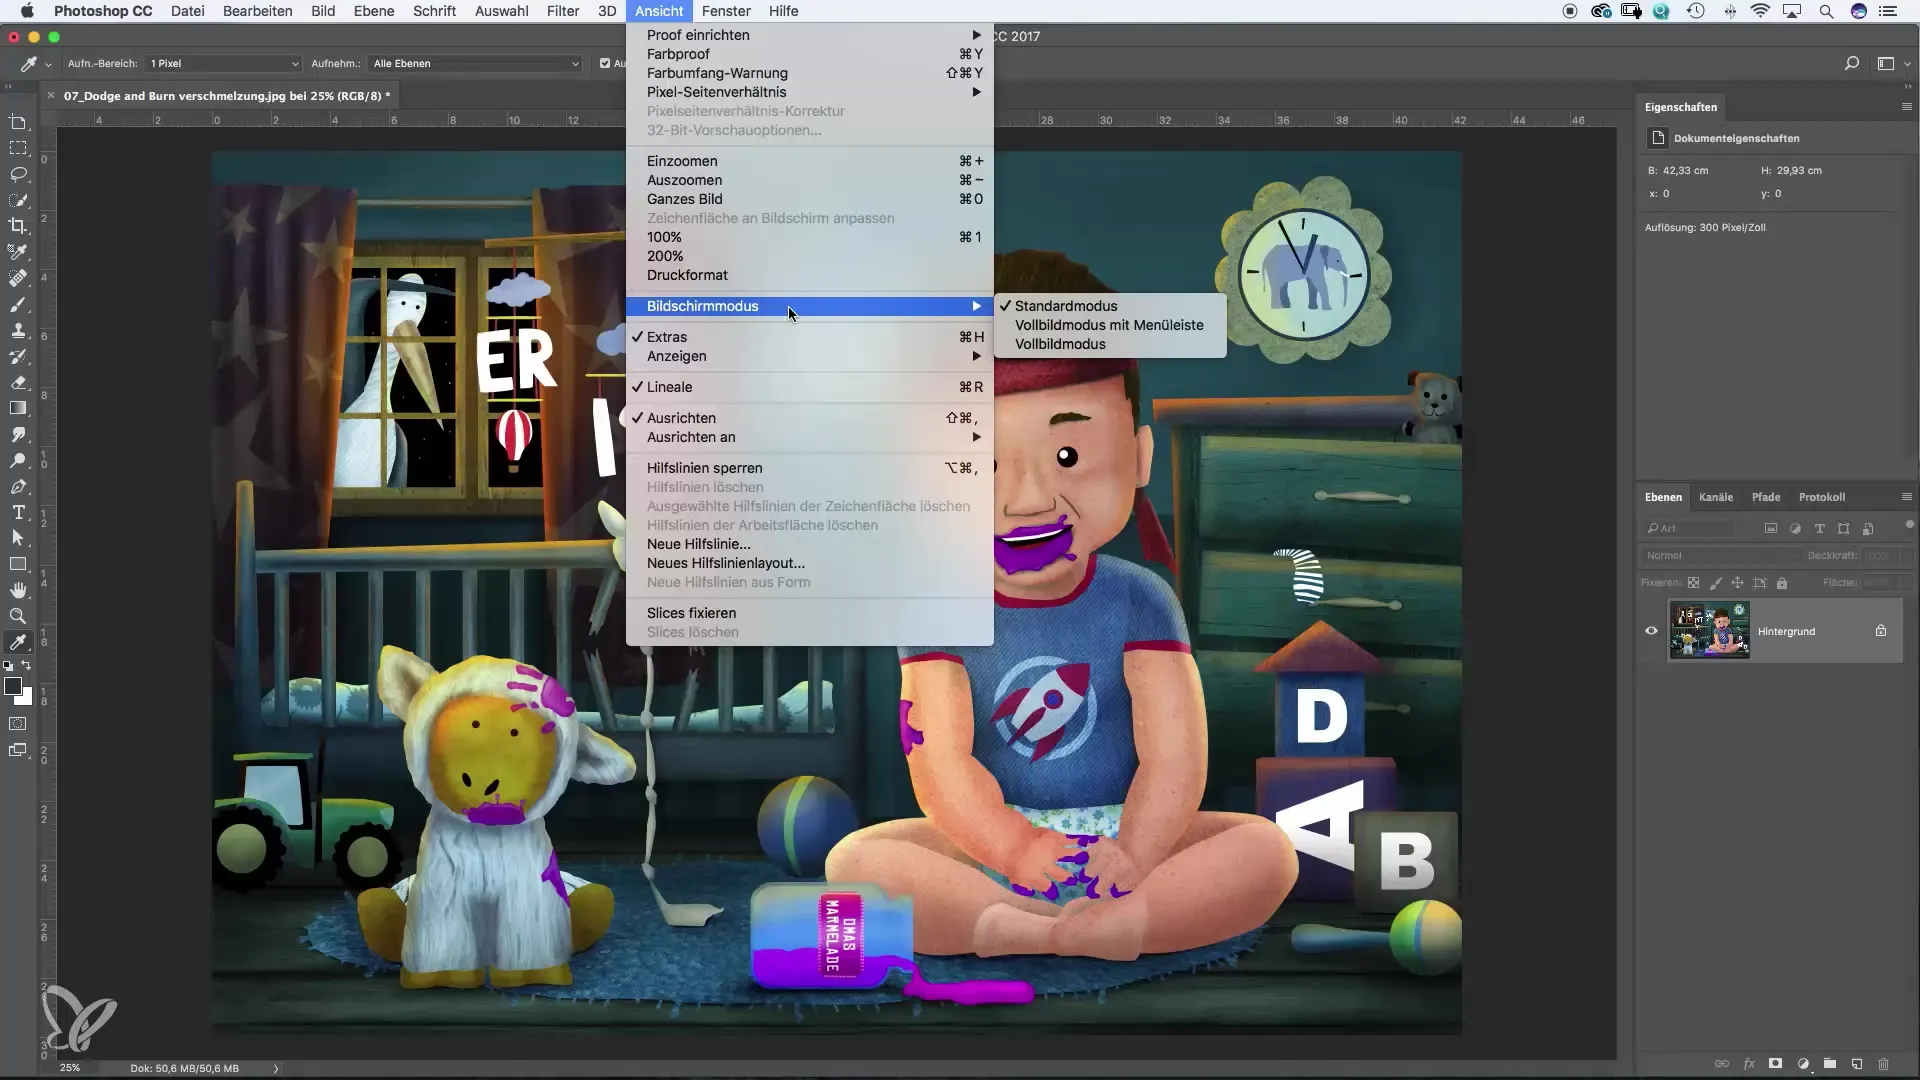Screen dimensions: 1920x1080
Task: Switch to Kanäle tab
Action: pyautogui.click(x=1716, y=497)
